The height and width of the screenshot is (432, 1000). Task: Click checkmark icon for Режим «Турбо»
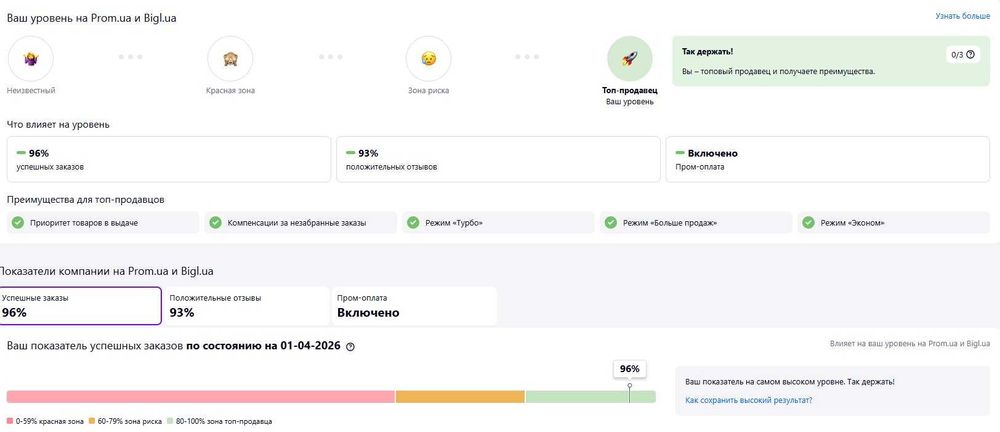tap(413, 223)
